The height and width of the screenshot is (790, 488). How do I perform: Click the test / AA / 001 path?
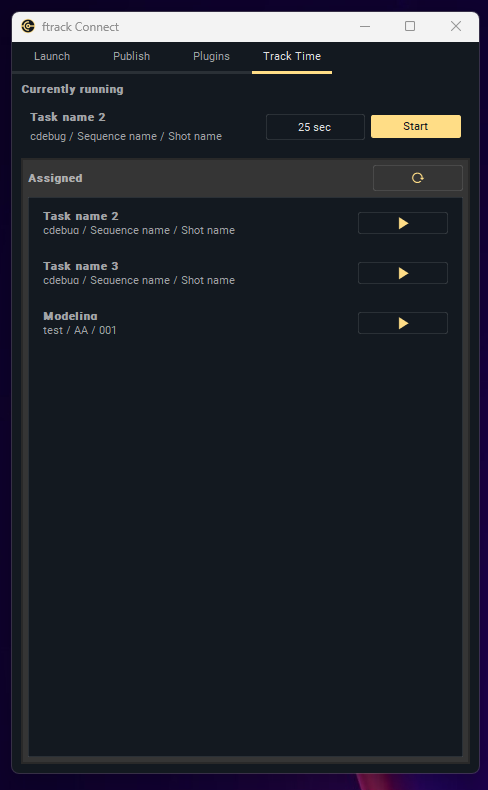[80, 331]
